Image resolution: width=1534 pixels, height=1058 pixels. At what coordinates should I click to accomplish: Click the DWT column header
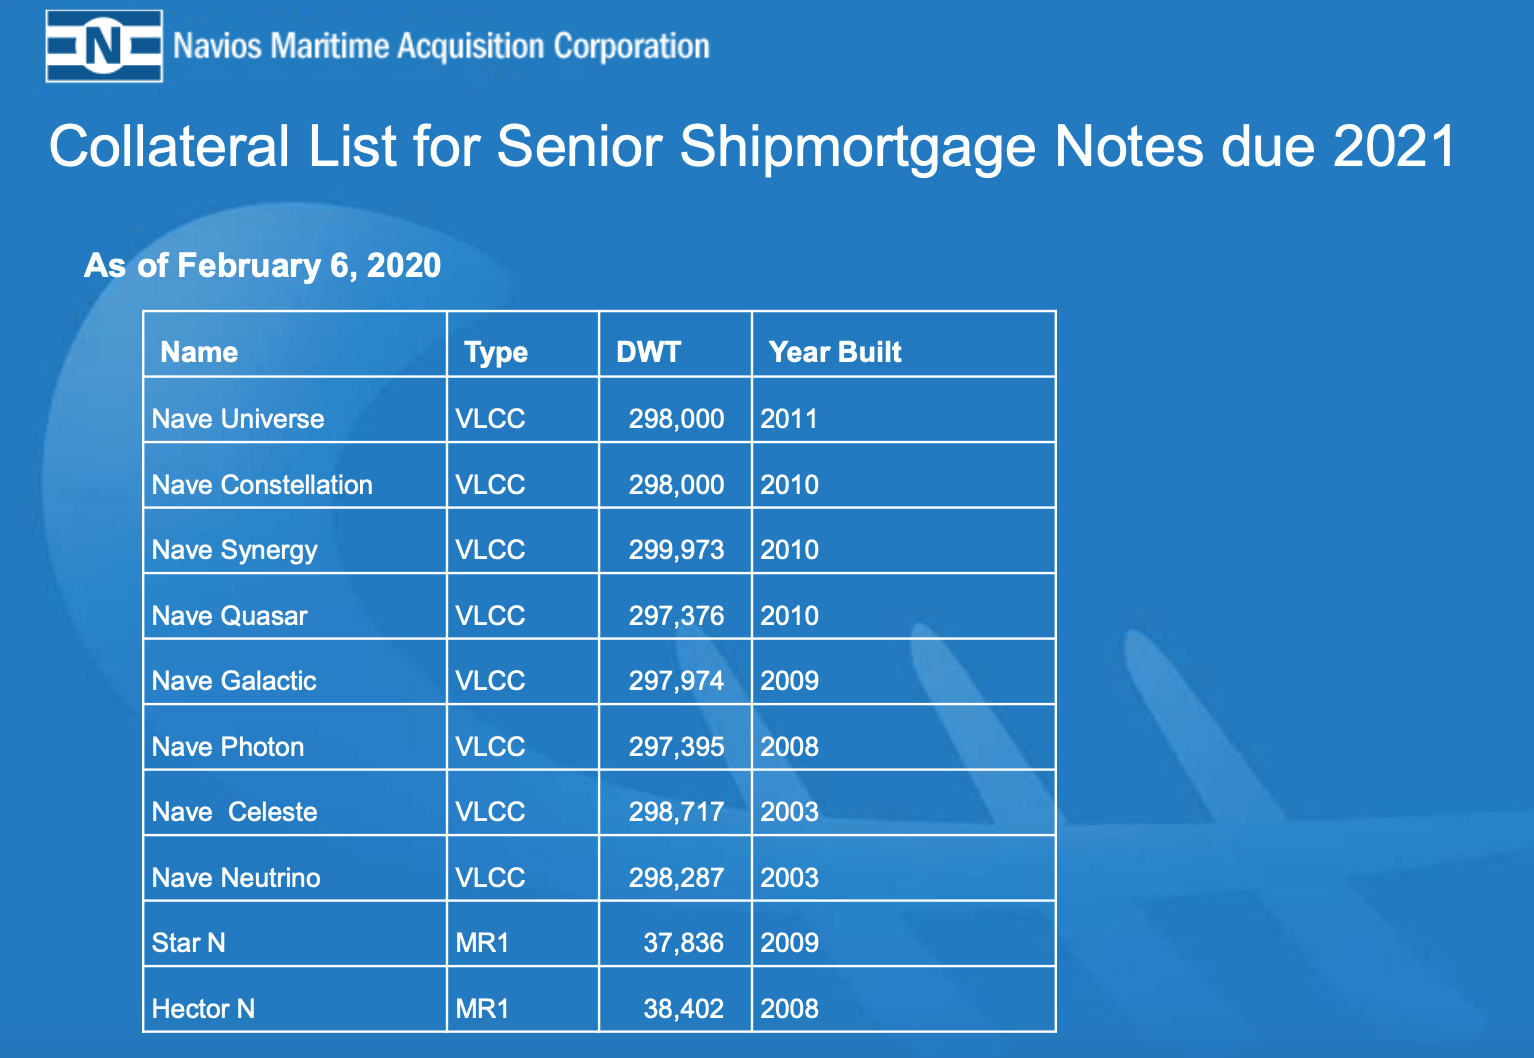[x=648, y=352]
